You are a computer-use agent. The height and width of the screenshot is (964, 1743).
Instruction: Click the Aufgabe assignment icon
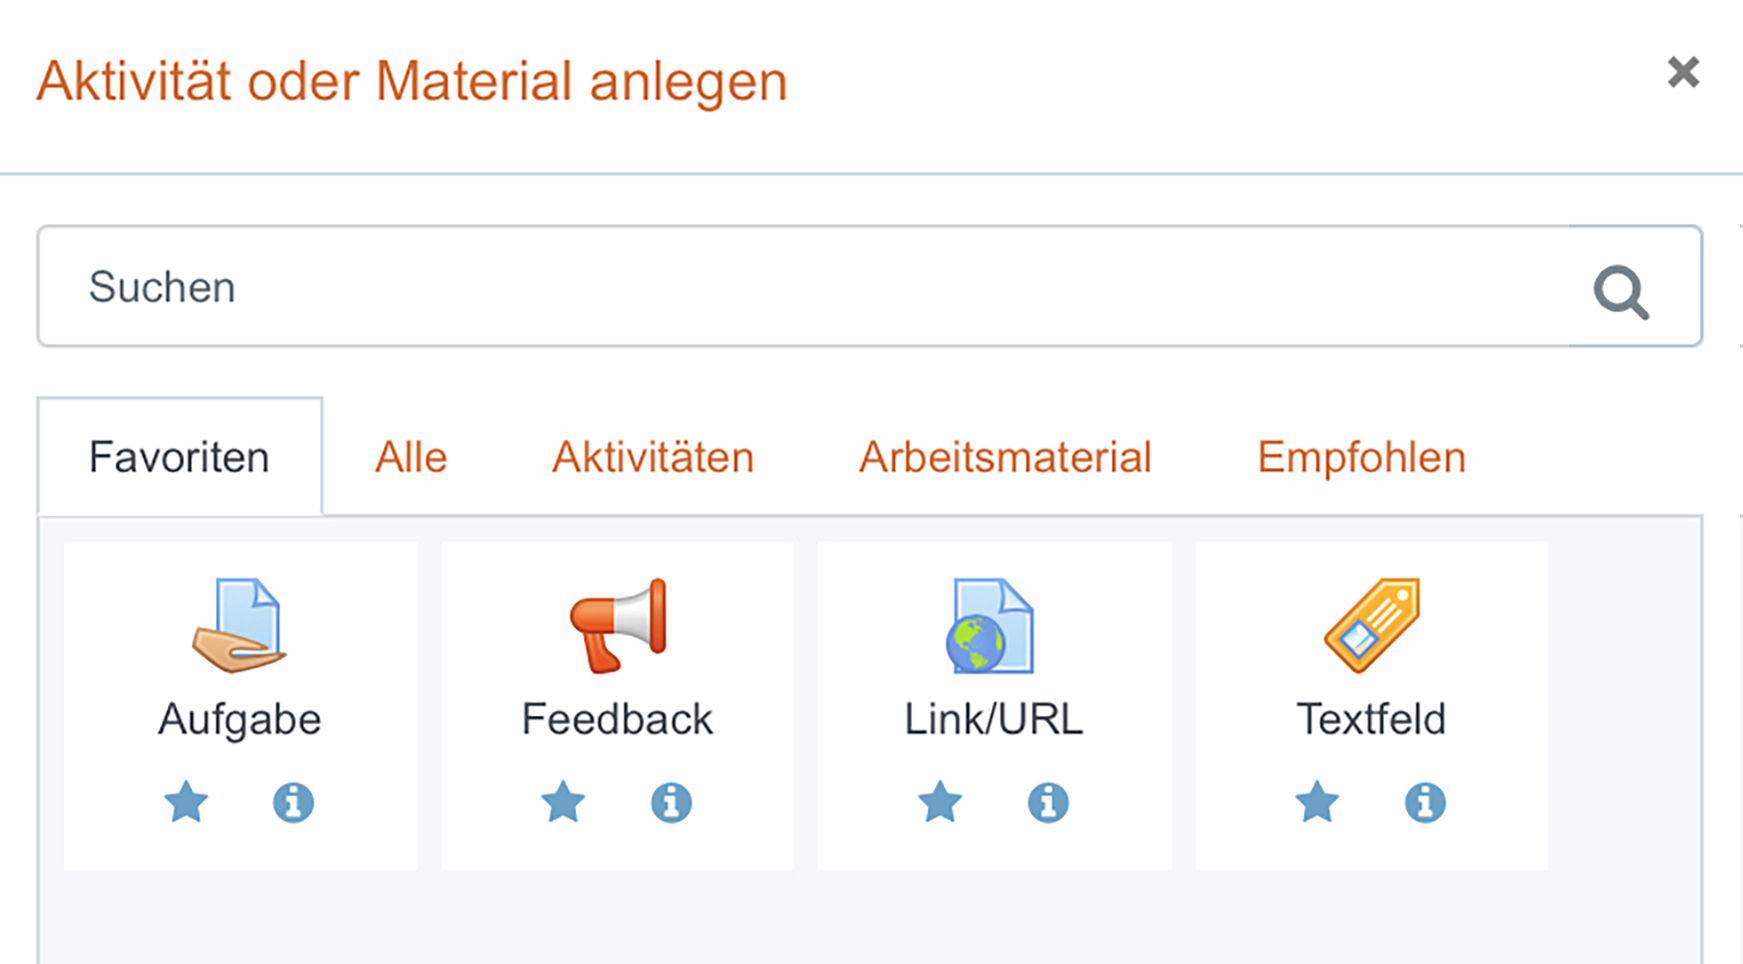coord(240,625)
